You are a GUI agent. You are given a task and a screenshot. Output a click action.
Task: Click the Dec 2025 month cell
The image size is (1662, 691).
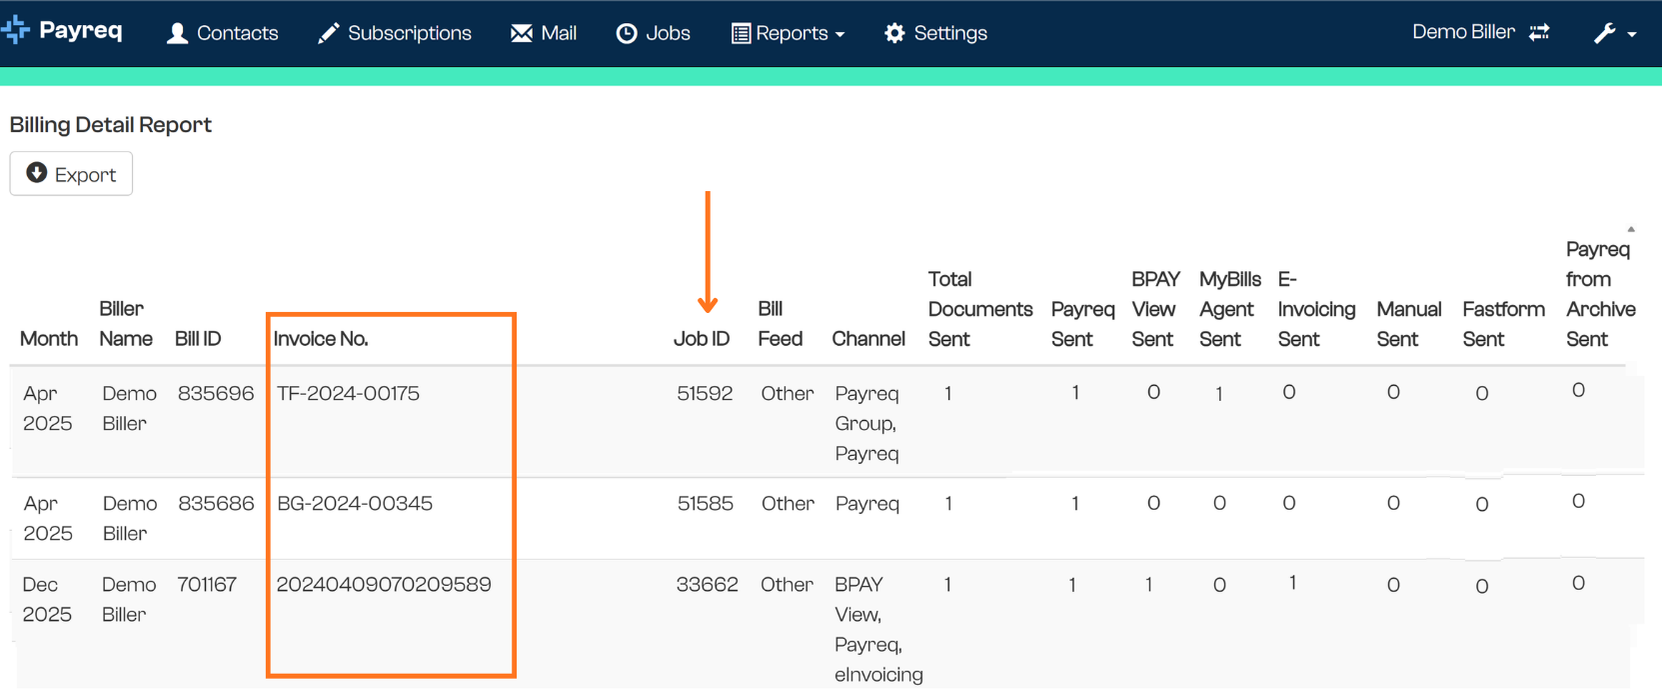click(47, 599)
